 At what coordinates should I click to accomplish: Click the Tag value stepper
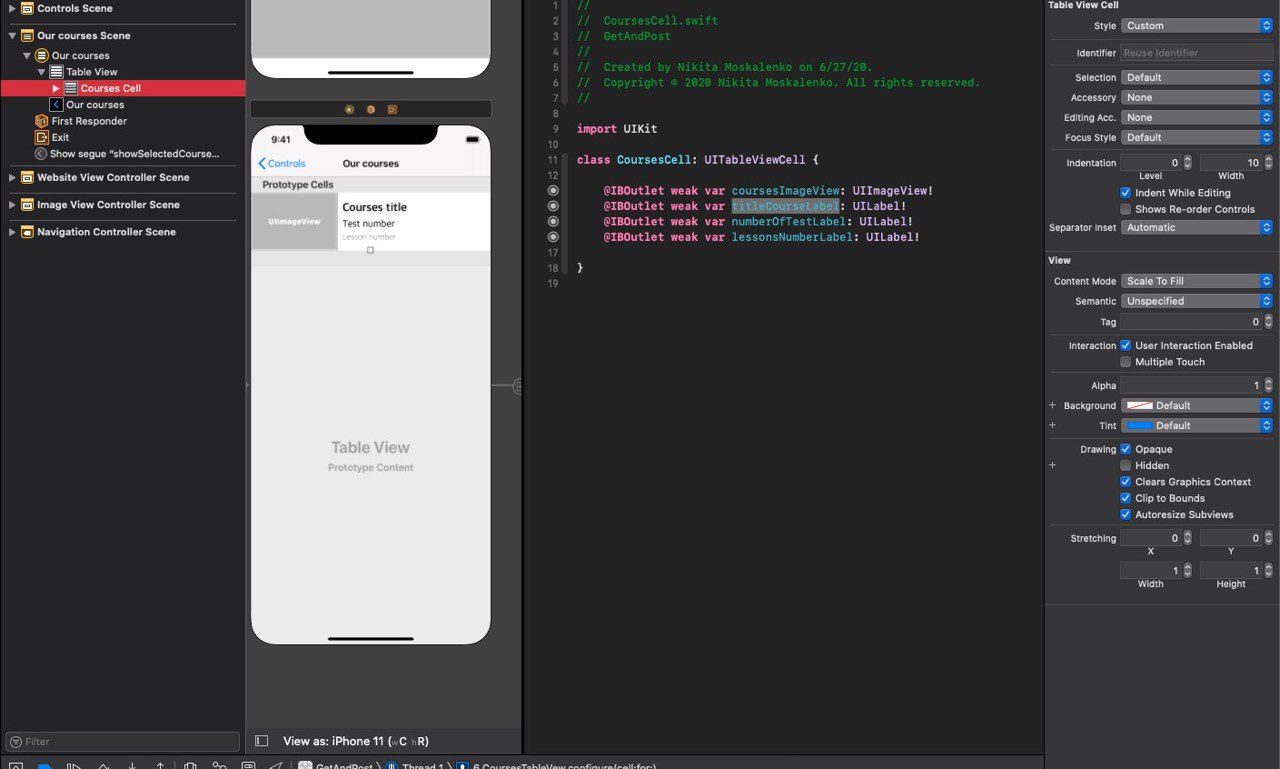(1268, 321)
